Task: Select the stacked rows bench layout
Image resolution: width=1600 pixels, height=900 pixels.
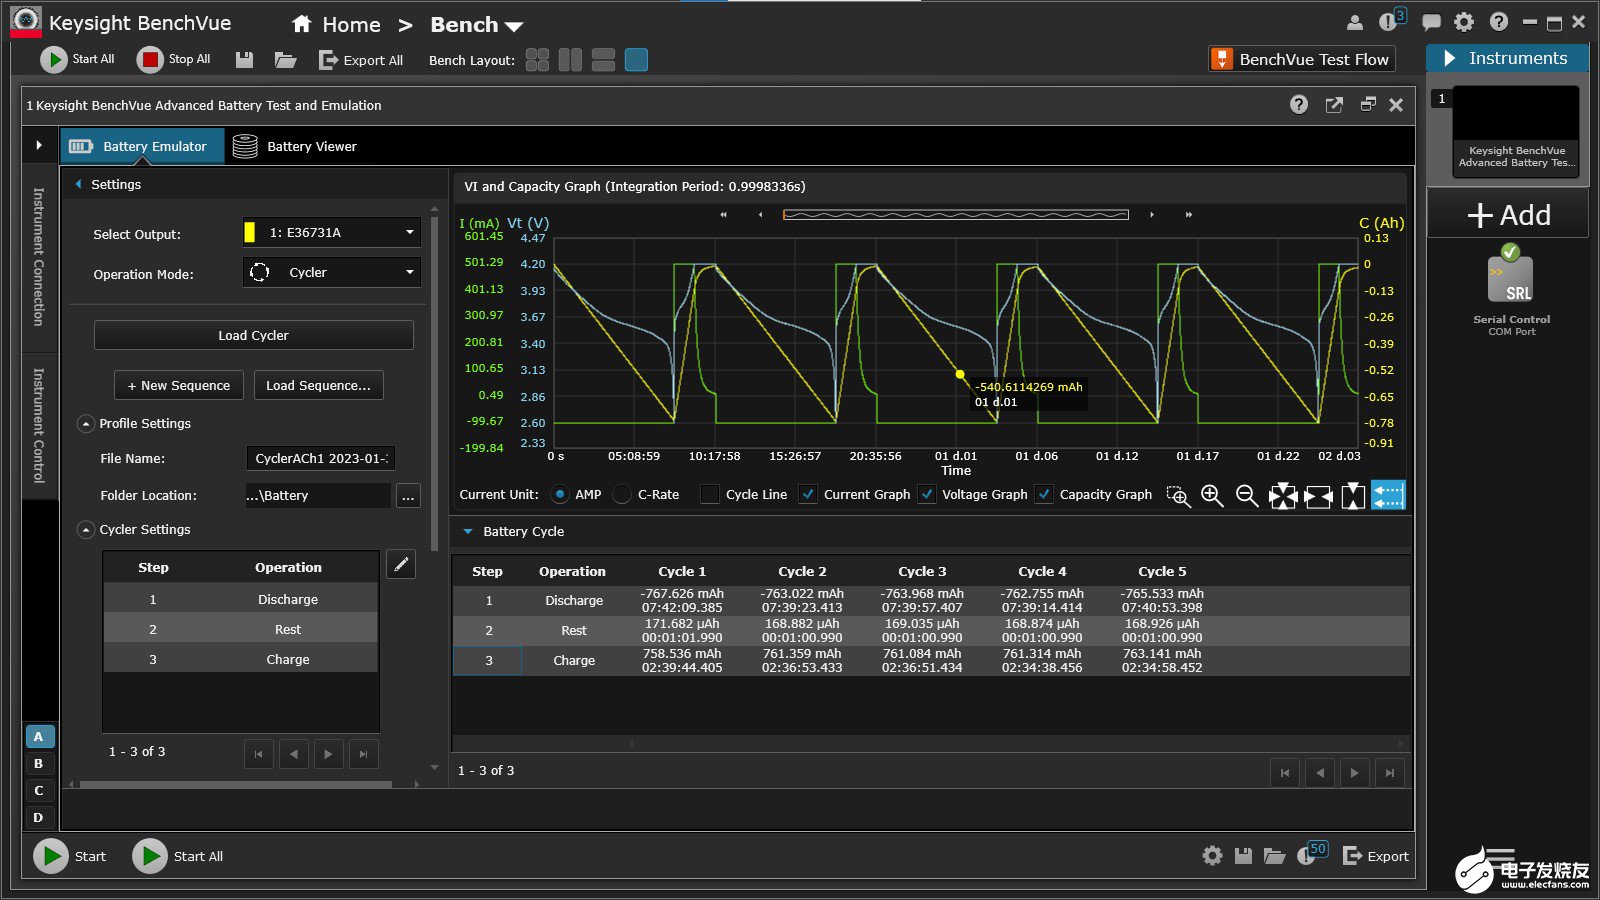Action: coord(603,60)
